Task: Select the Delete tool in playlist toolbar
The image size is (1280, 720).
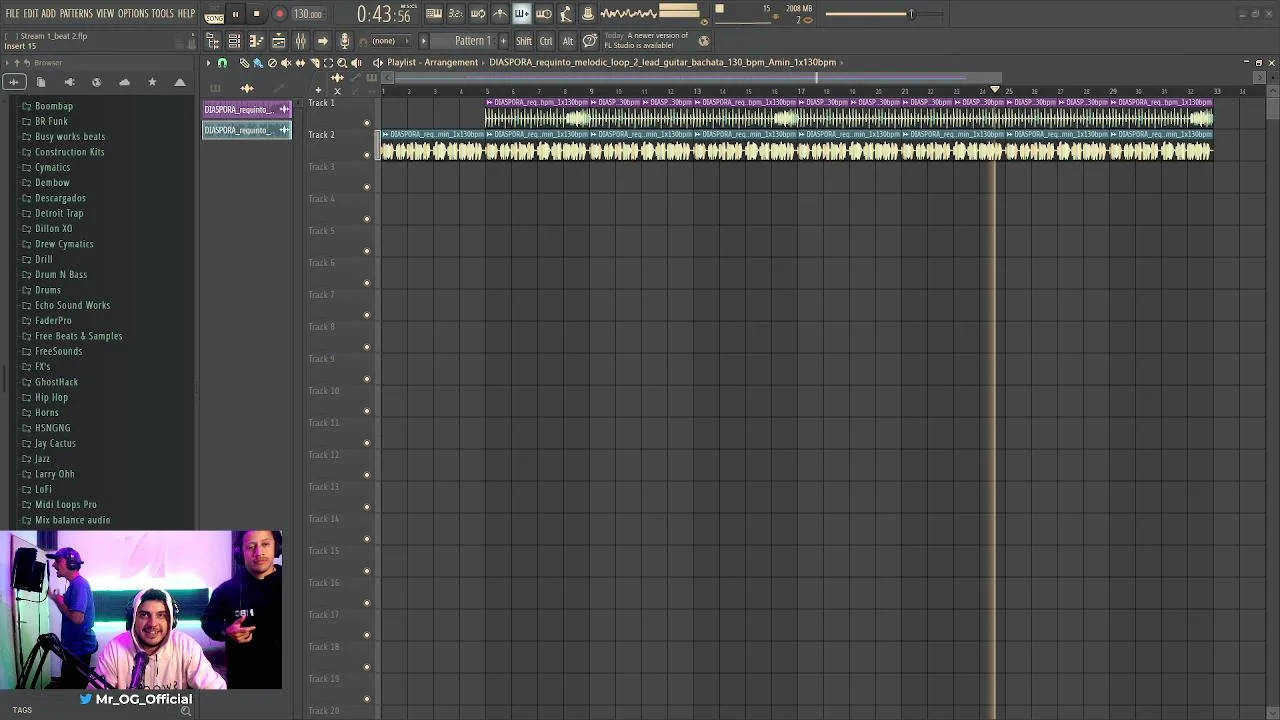Action: 272,63
